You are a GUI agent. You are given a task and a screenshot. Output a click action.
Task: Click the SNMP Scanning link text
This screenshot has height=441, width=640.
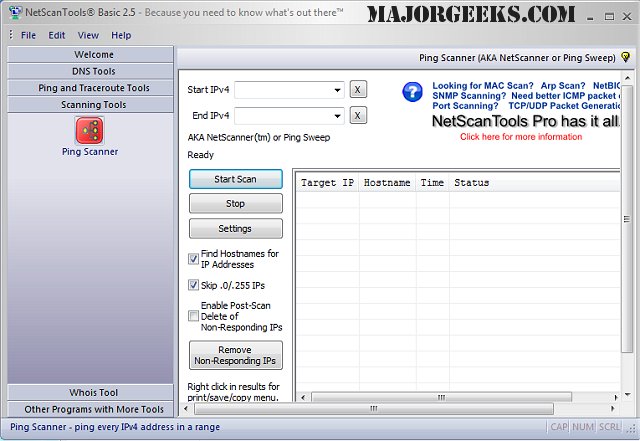point(469,96)
